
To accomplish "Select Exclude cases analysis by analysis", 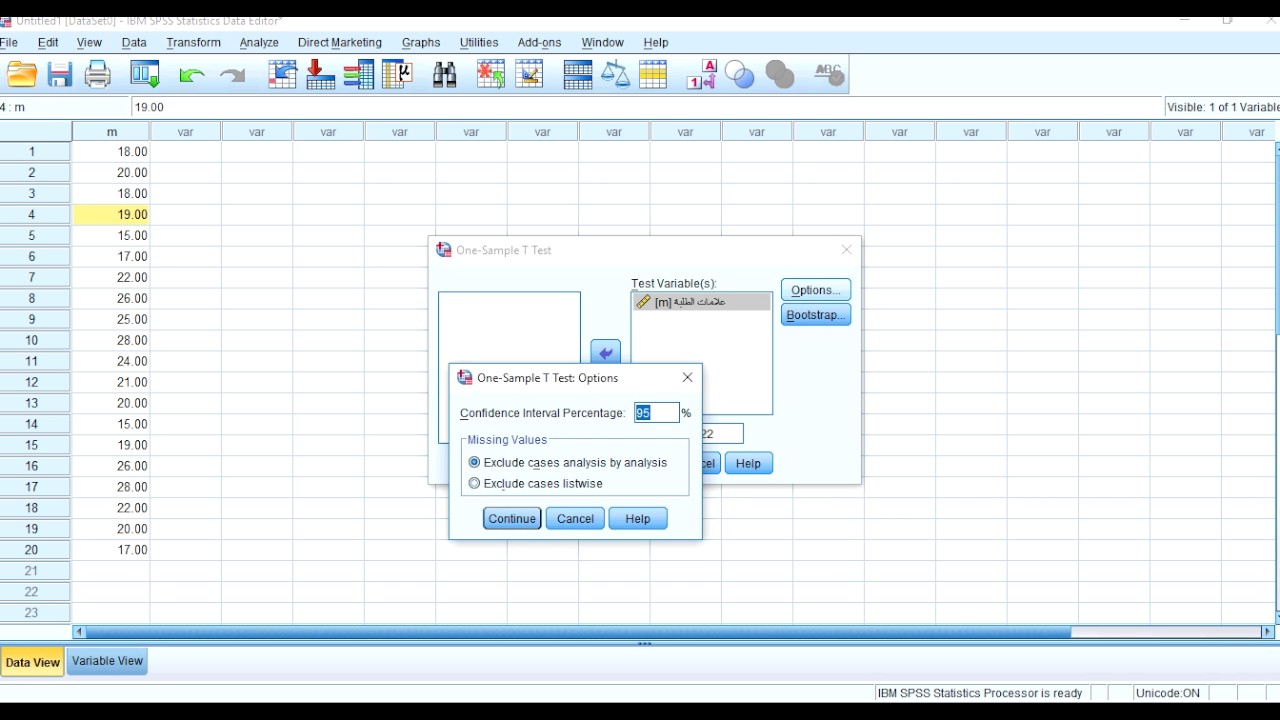I will pos(567,462).
